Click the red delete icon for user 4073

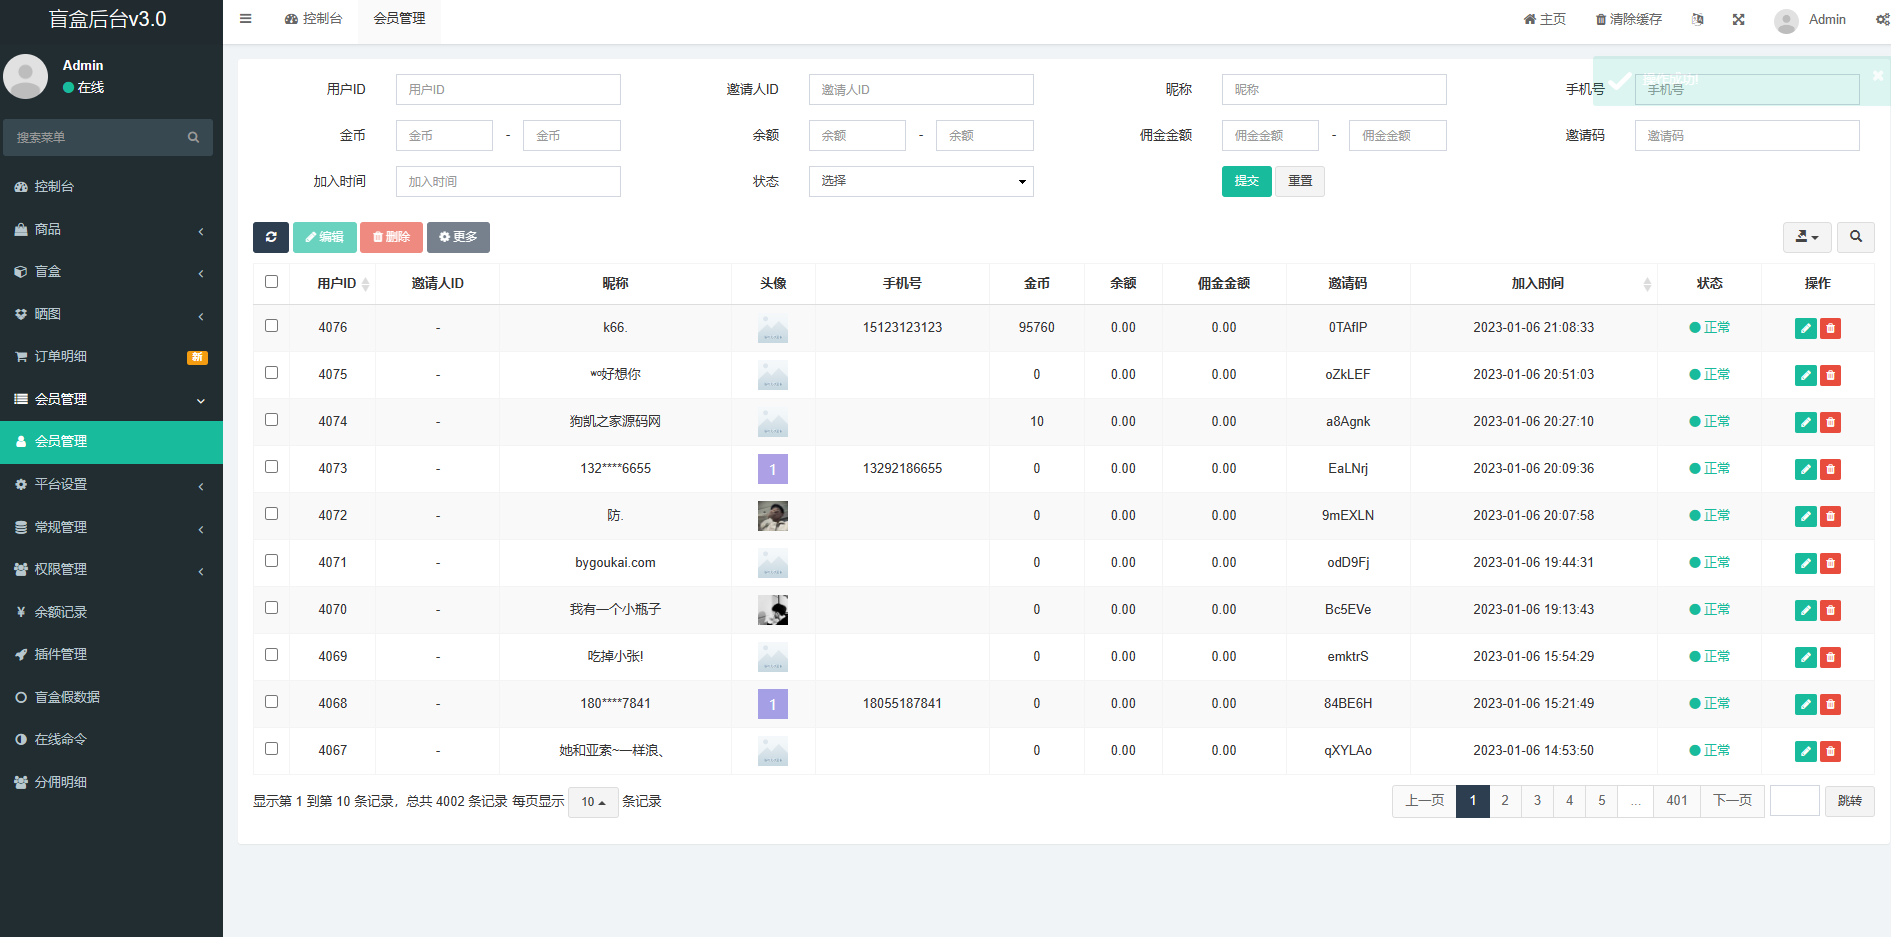(1830, 469)
